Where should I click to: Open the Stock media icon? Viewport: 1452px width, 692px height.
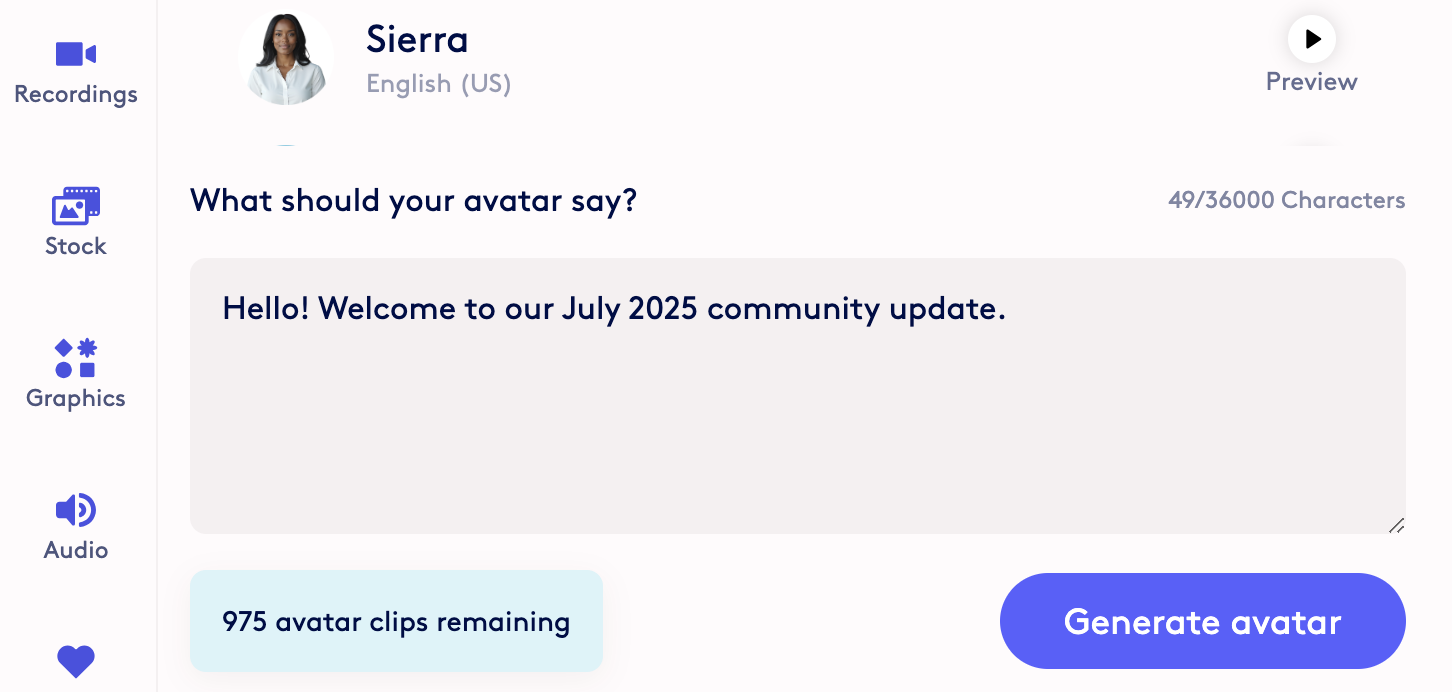76,205
